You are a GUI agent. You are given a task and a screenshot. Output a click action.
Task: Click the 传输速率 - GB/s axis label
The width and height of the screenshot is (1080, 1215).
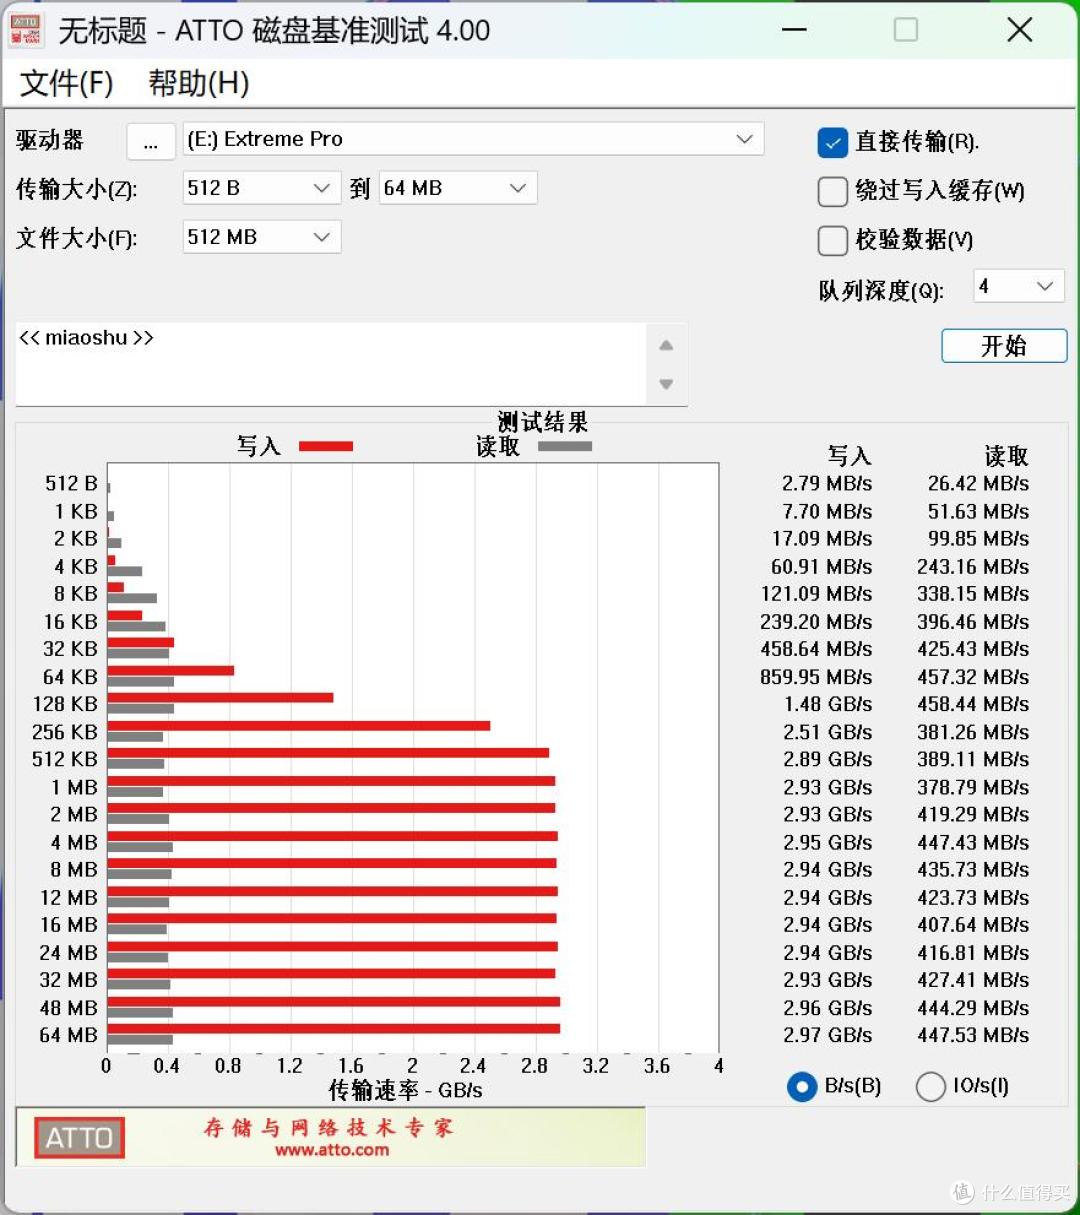405,1090
